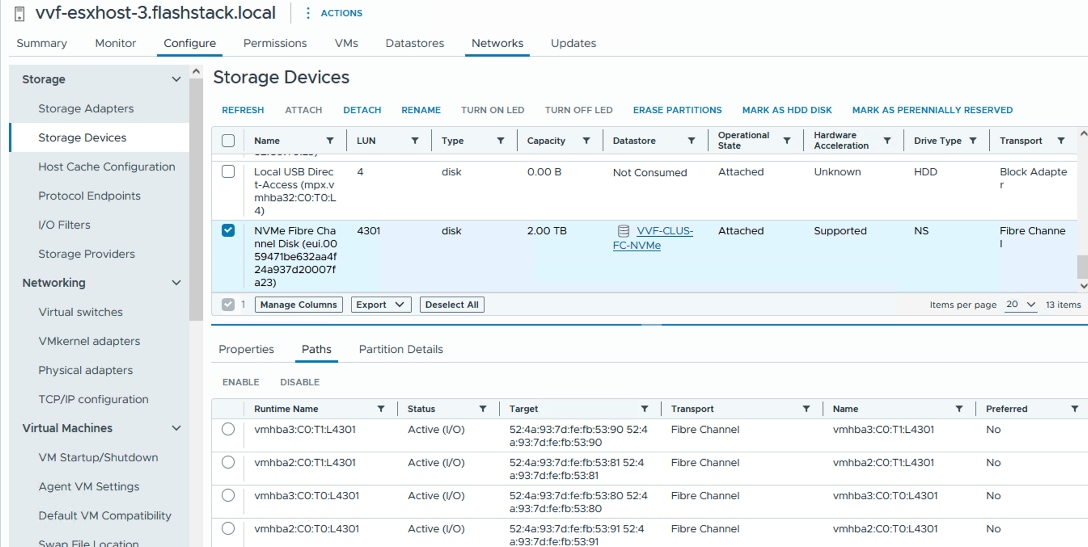
Task: Click the DETACH button
Action: pyautogui.click(x=362, y=110)
